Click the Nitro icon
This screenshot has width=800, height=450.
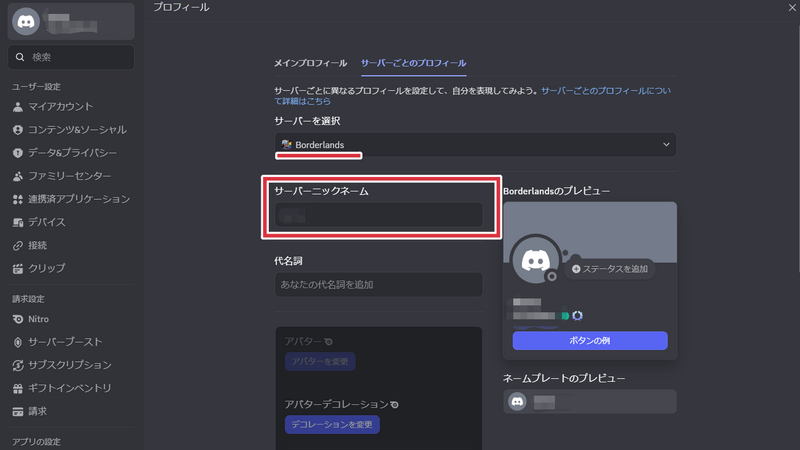(18, 319)
